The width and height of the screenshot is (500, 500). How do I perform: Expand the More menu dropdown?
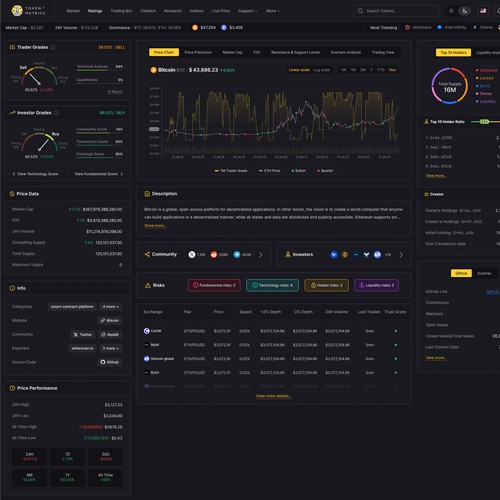[273, 11]
